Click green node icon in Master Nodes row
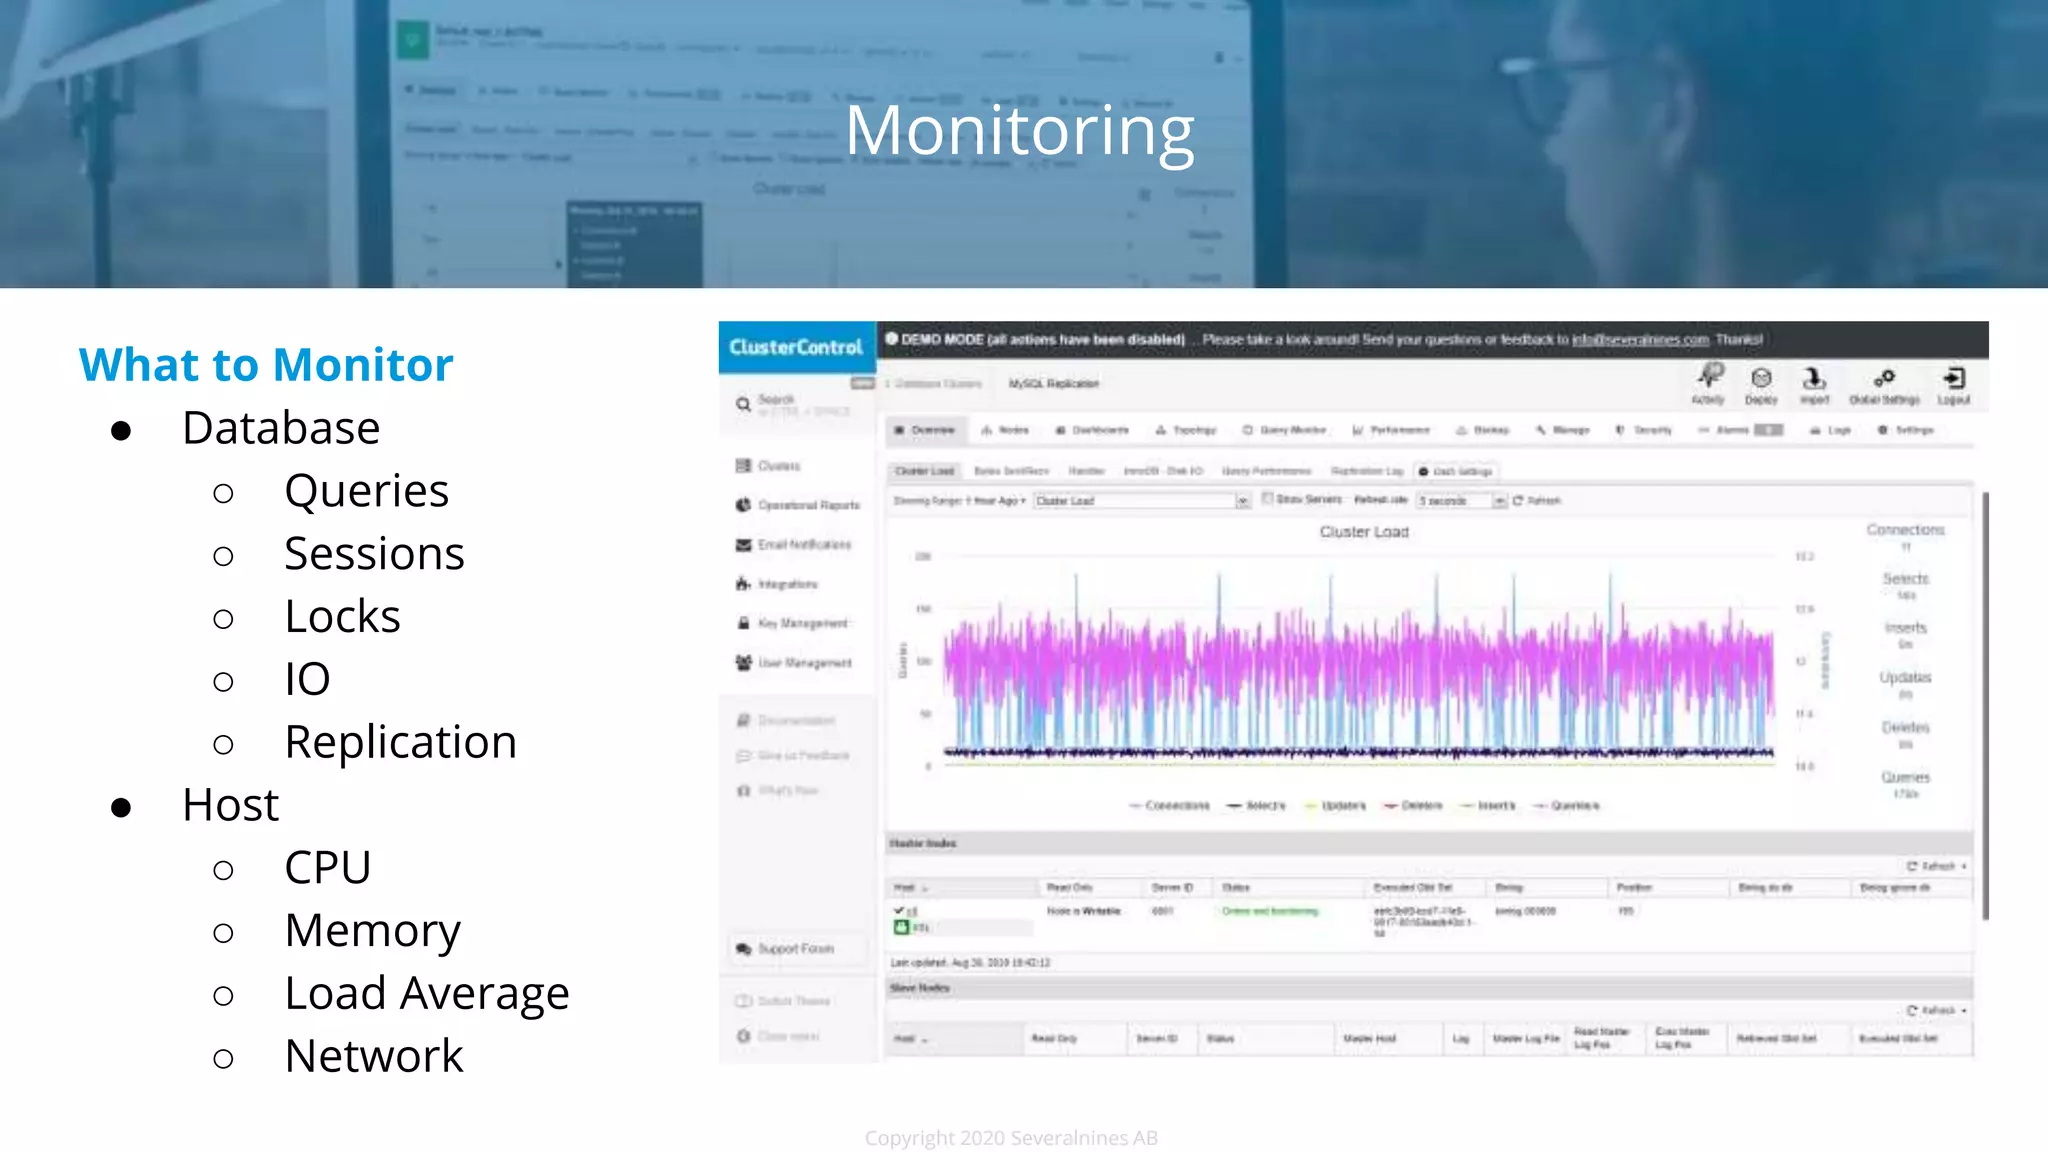 click(901, 927)
